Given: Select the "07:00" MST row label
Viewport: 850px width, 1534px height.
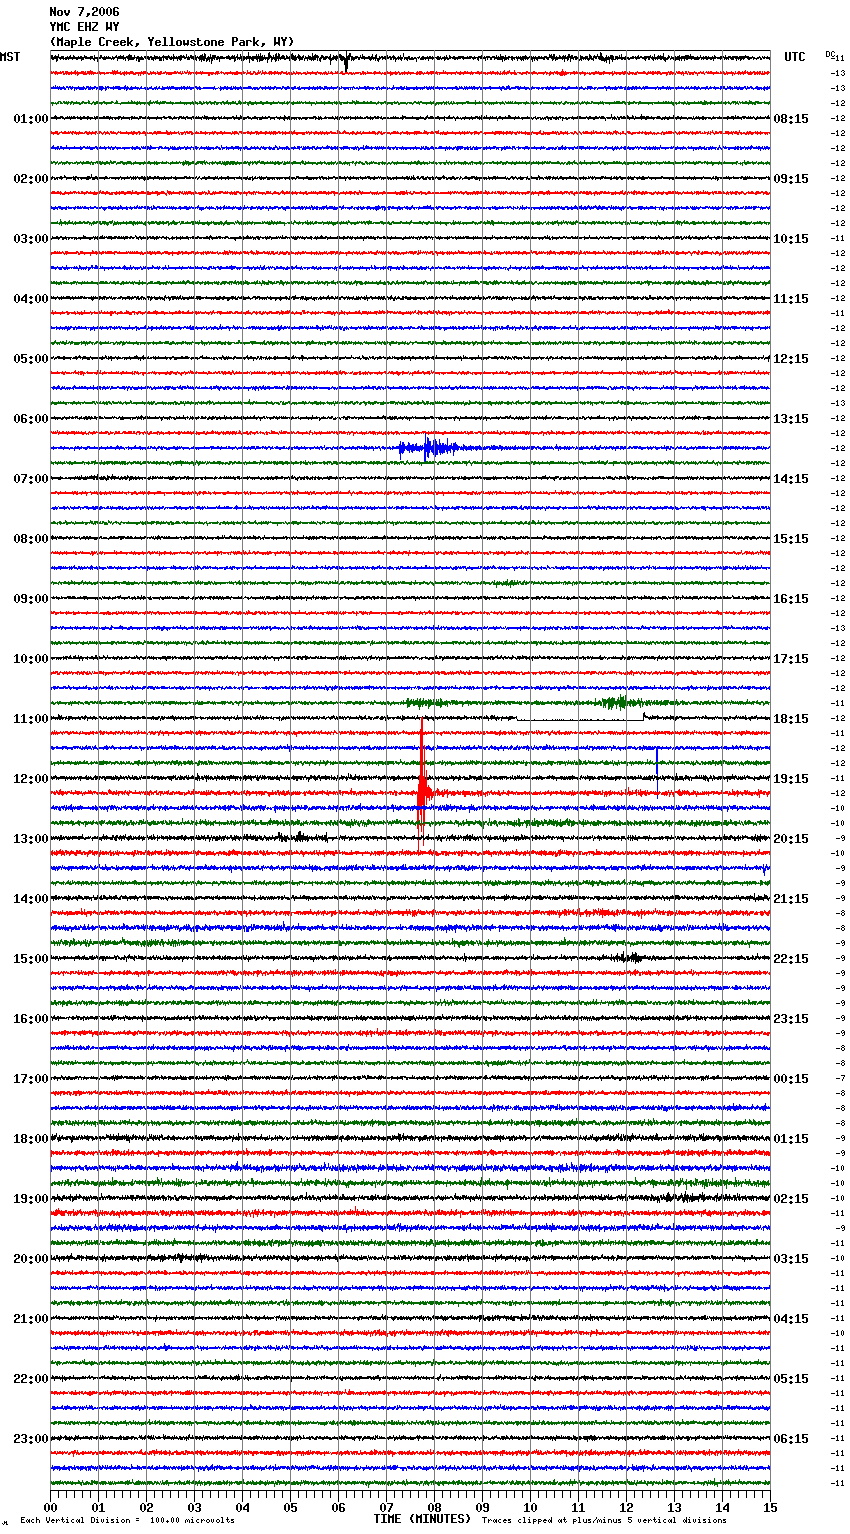Looking at the screenshot, I should [x=30, y=479].
